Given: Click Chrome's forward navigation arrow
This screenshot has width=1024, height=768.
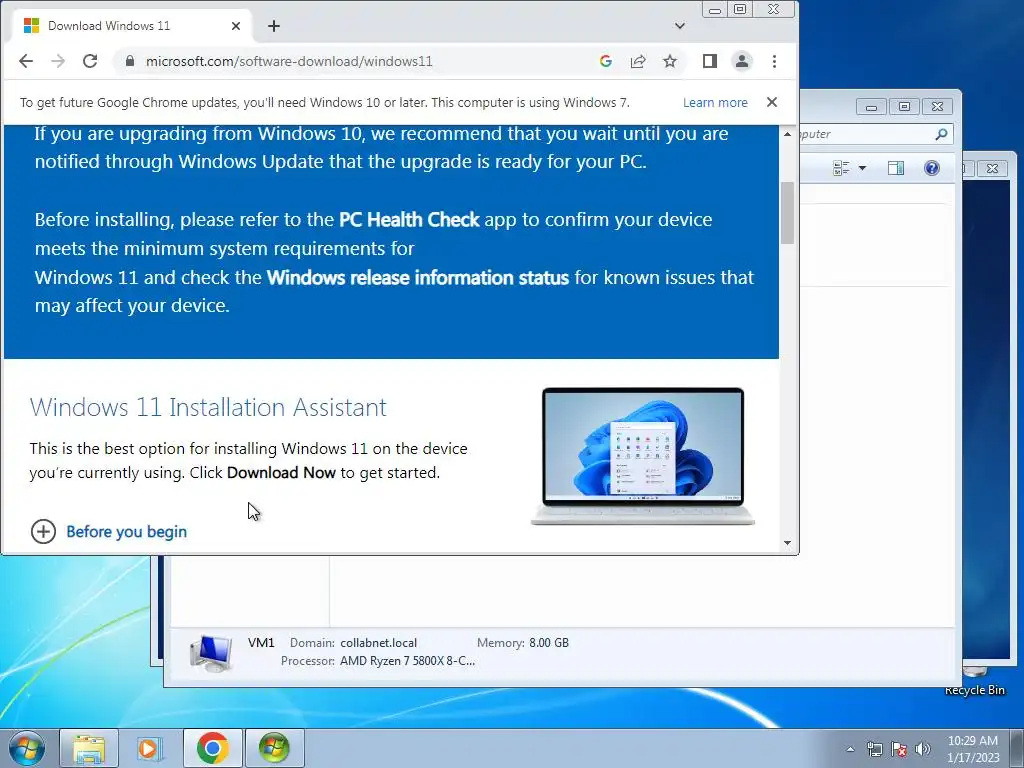Looking at the screenshot, I should pyautogui.click(x=58, y=61).
